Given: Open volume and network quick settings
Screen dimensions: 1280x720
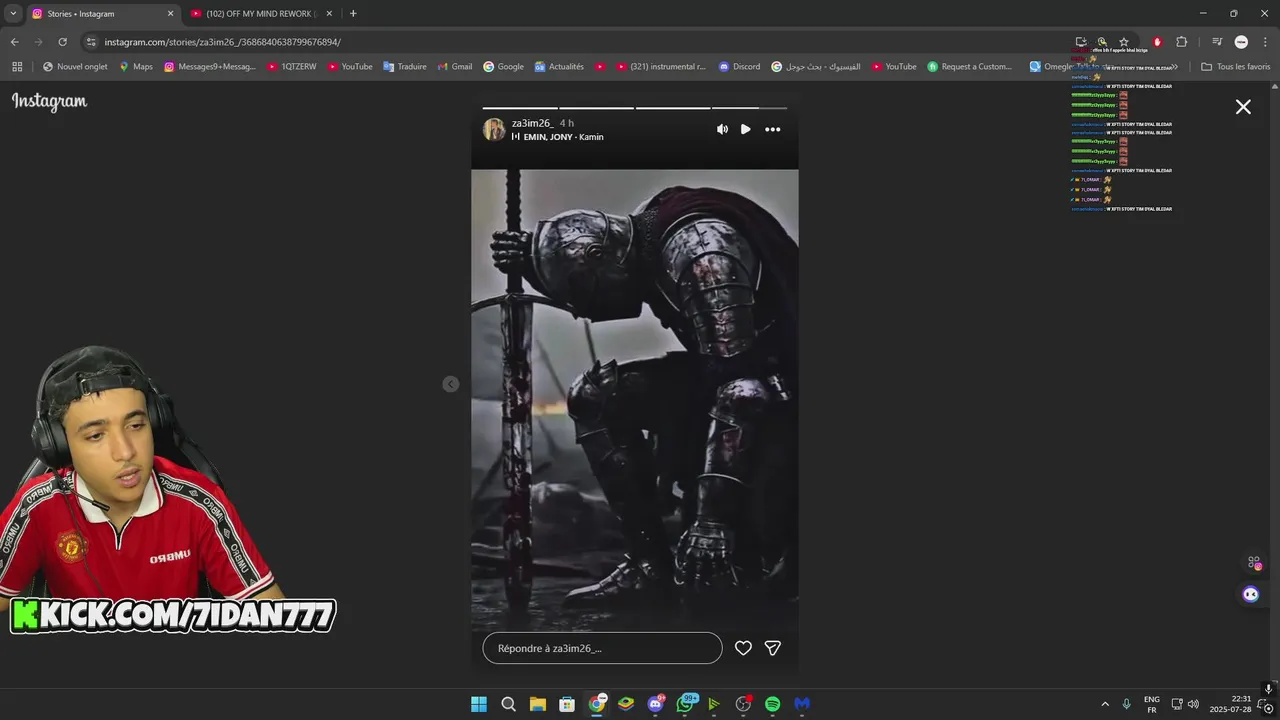Looking at the screenshot, I should coord(1185,704).
